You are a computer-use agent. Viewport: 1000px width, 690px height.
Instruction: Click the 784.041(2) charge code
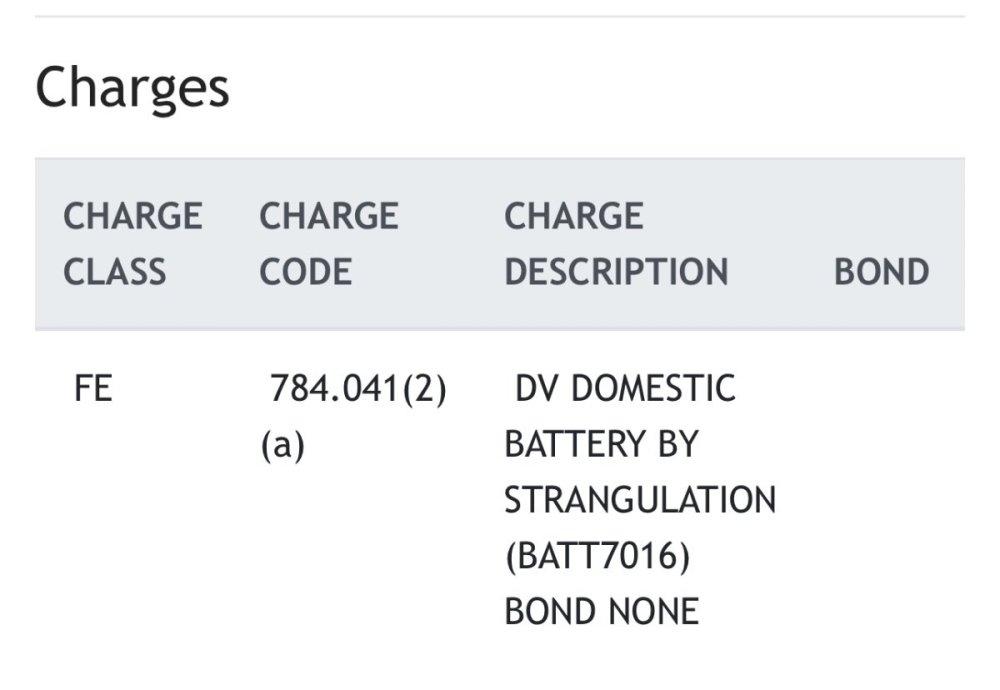pos(358,389)
